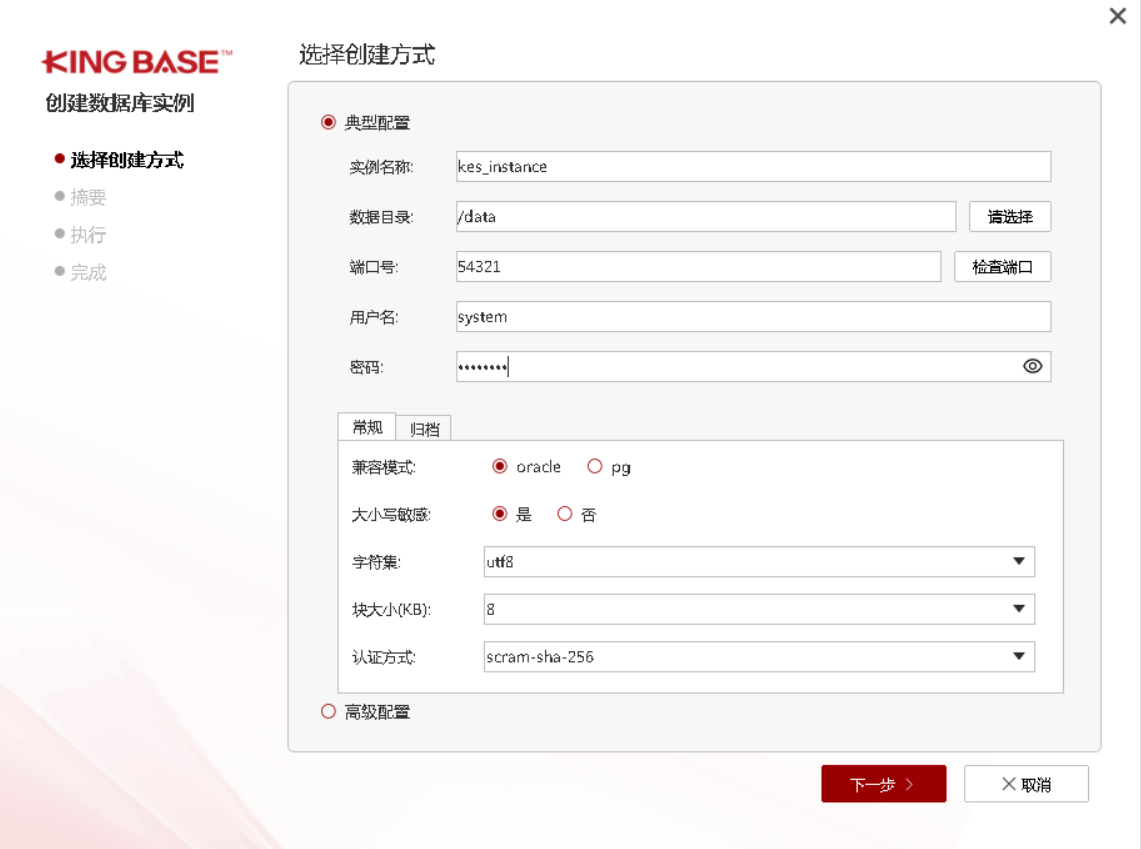Choose oracle compatibility mode
Viewport: 1141px width, 849px height.
tap(500, 467)
